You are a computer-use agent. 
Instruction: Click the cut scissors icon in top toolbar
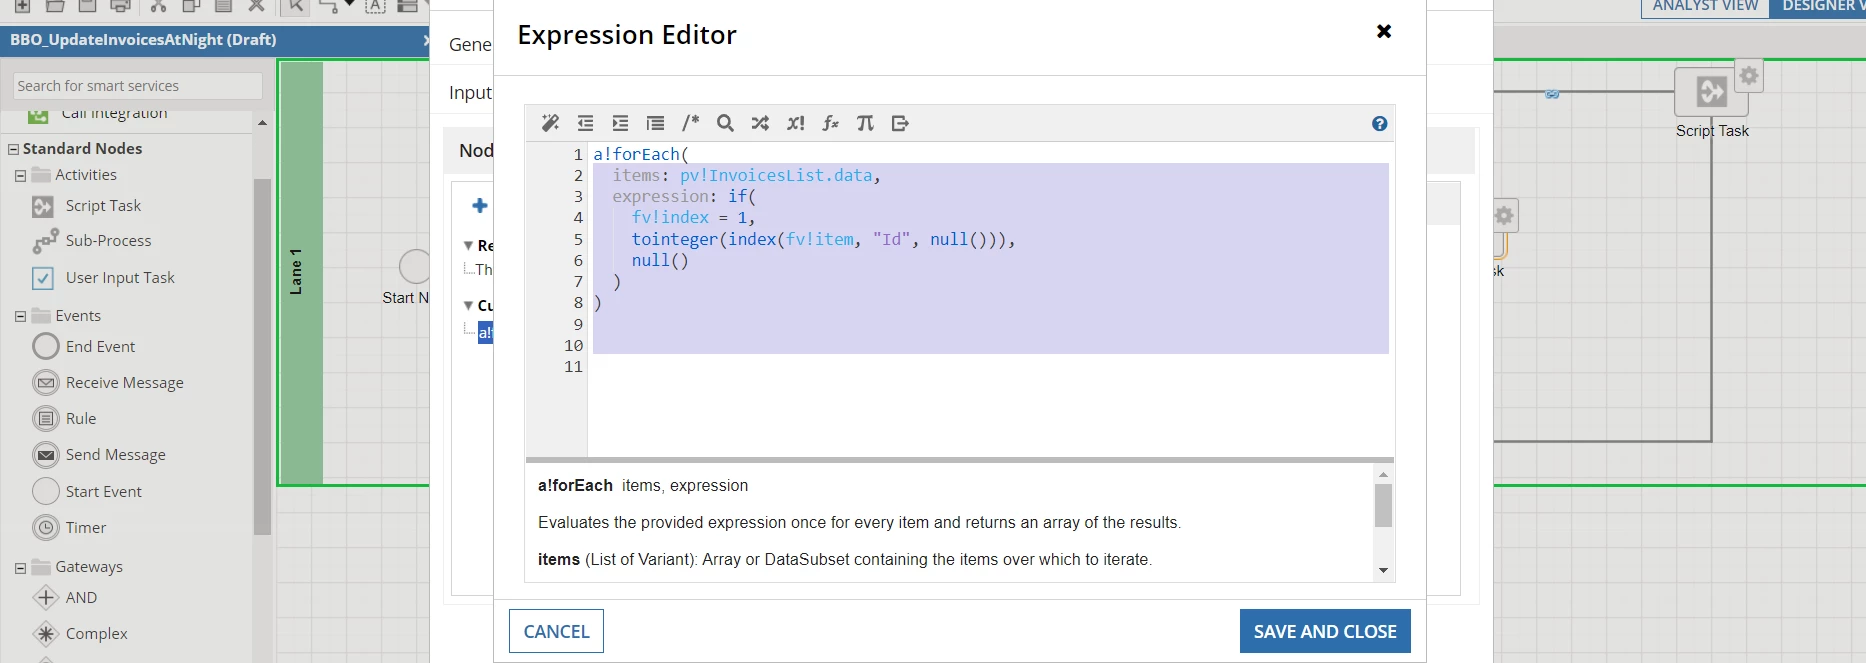[x=158, y=6]
